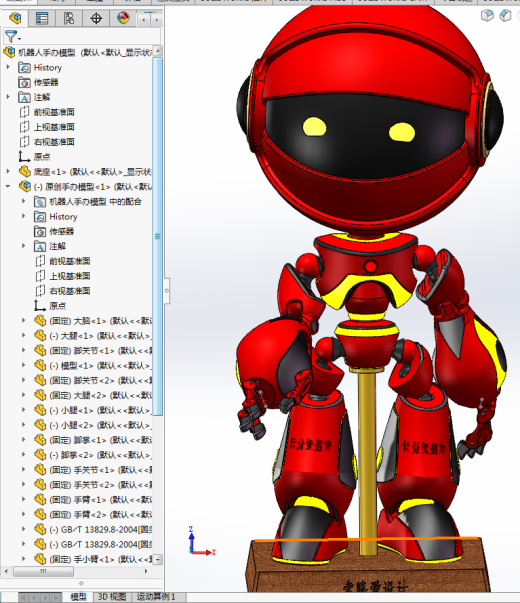Screen dimensions: 520x603
Task: Switch to the PropertyManager tab icon
Action: pyautogui.click(x=42, y=18)
